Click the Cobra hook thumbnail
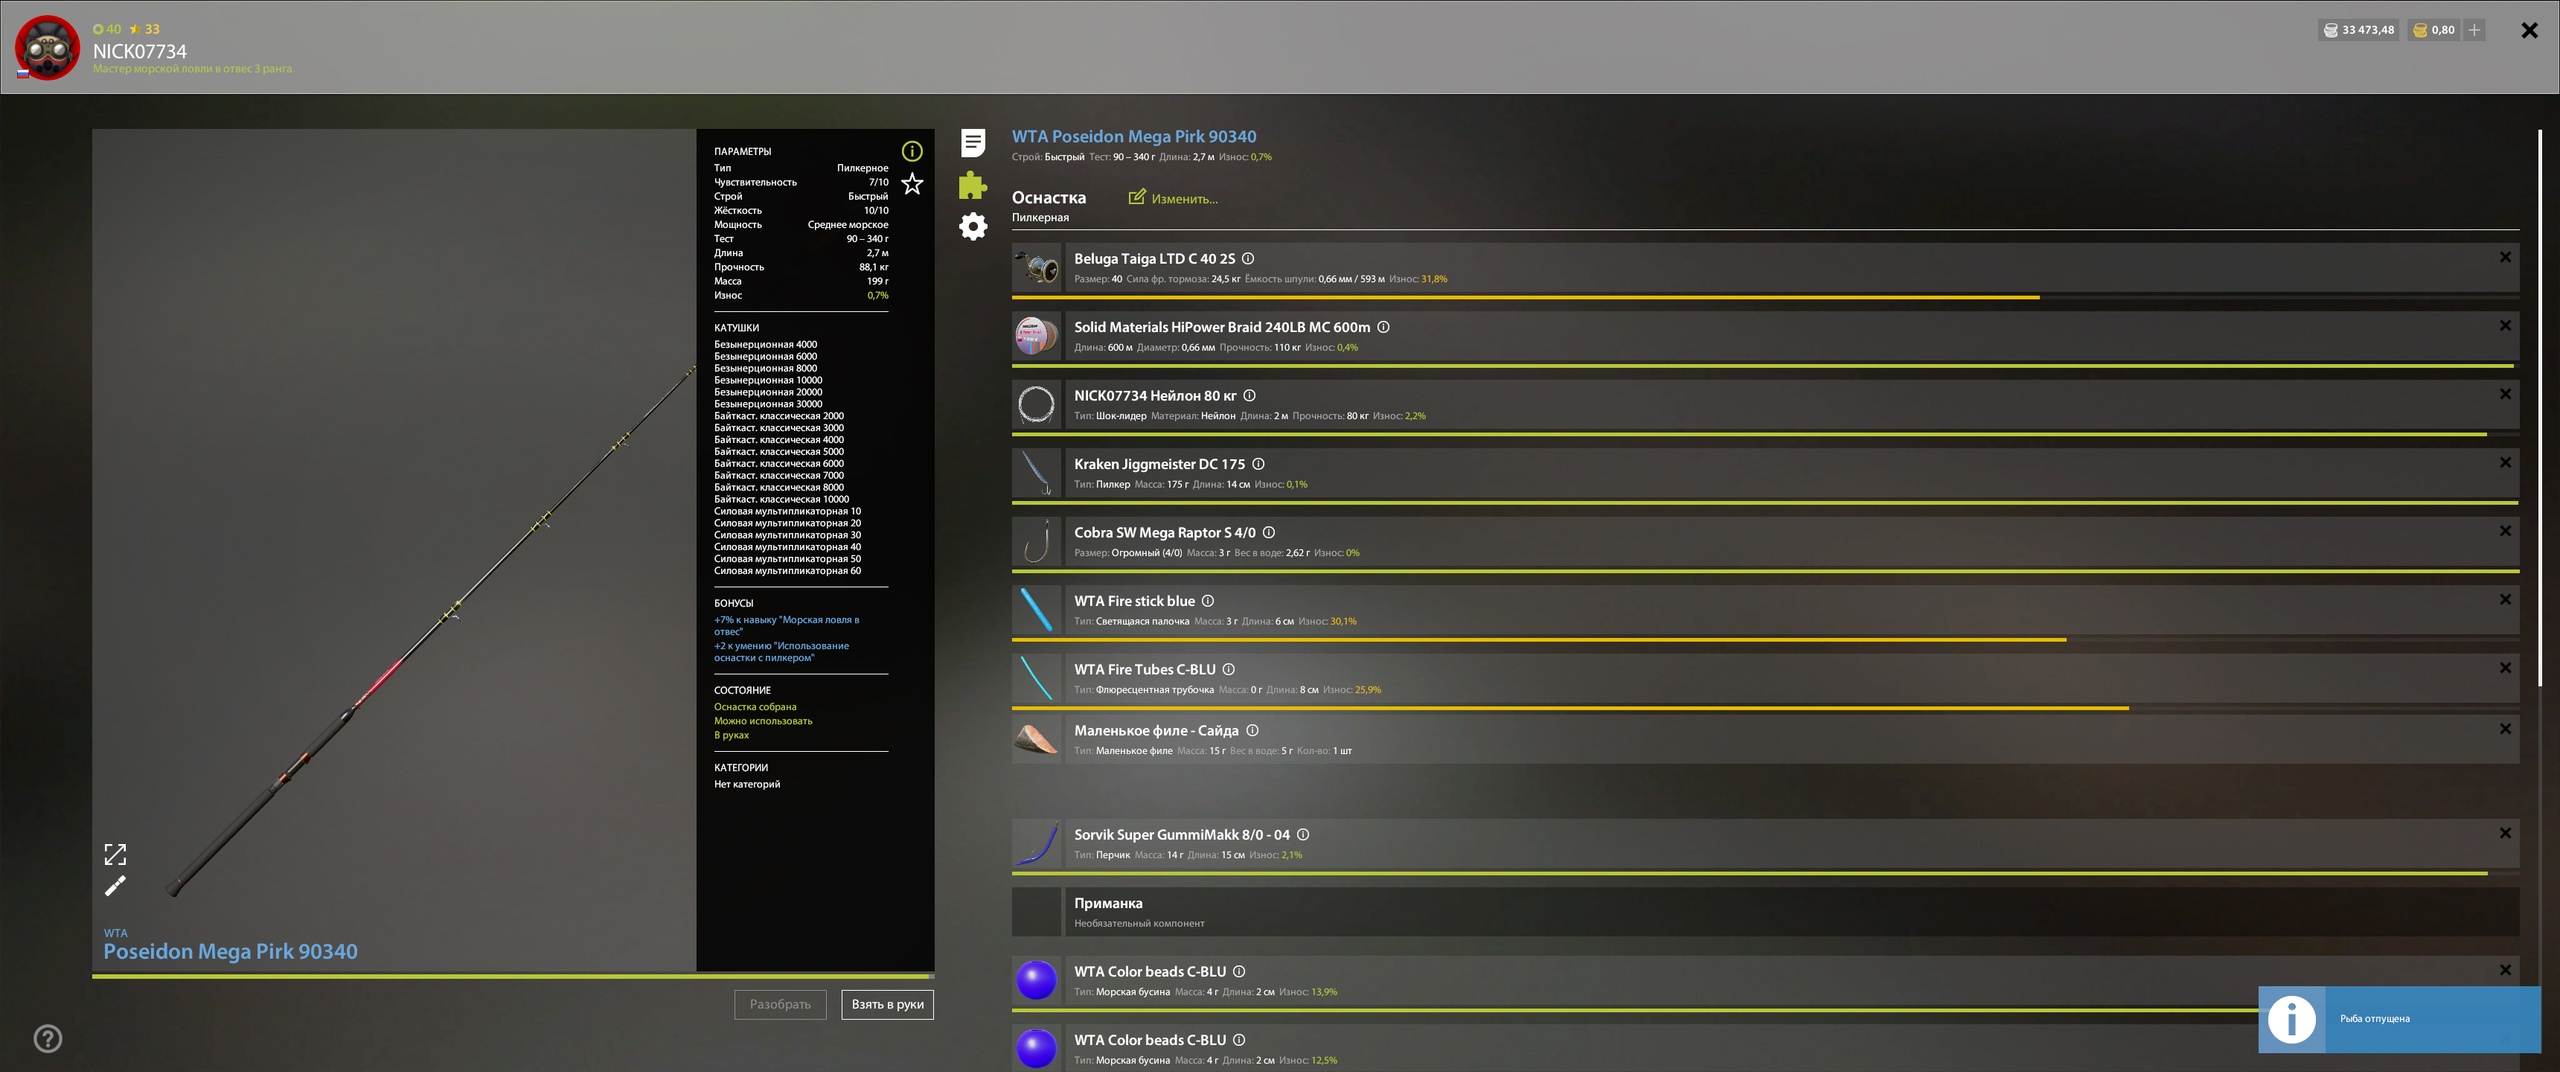 (x=1036, y=542)
